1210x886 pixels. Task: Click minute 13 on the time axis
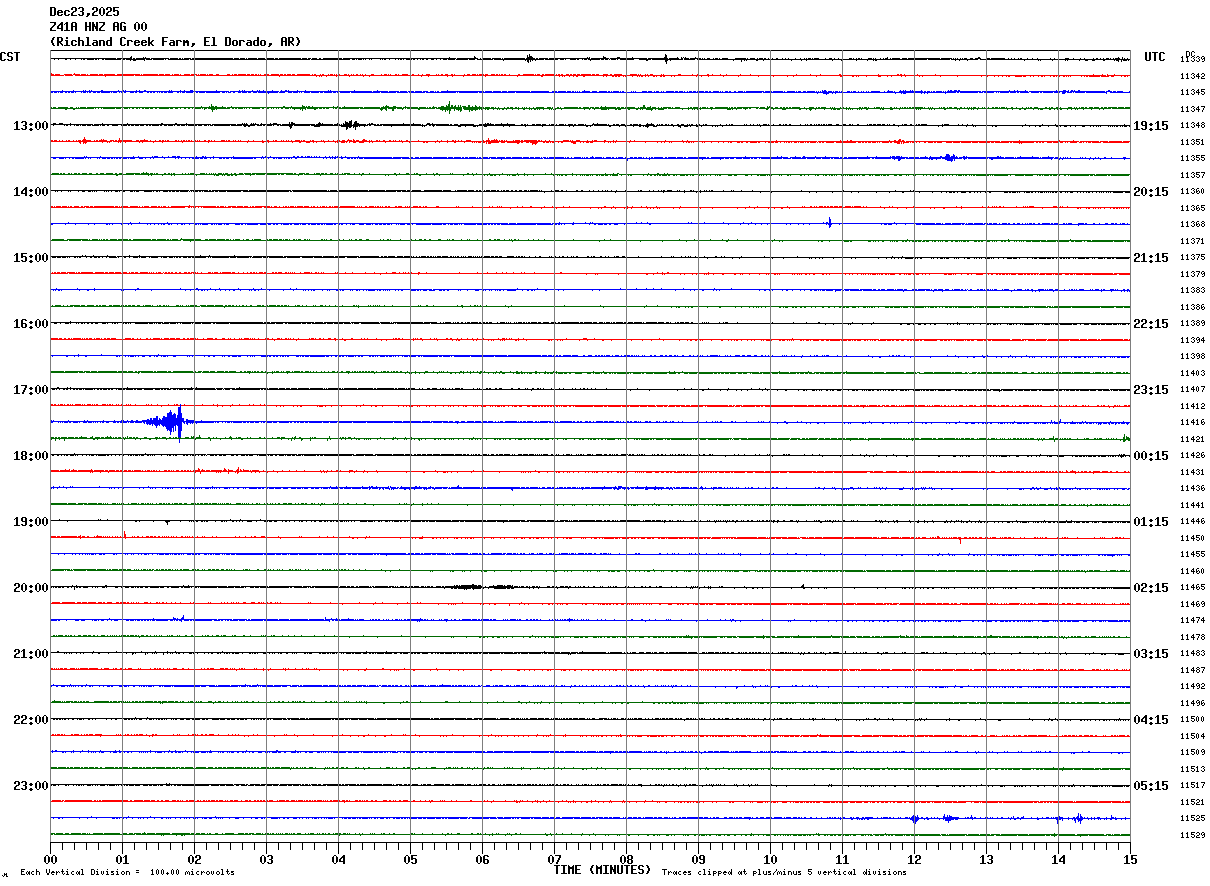[987, 859]
